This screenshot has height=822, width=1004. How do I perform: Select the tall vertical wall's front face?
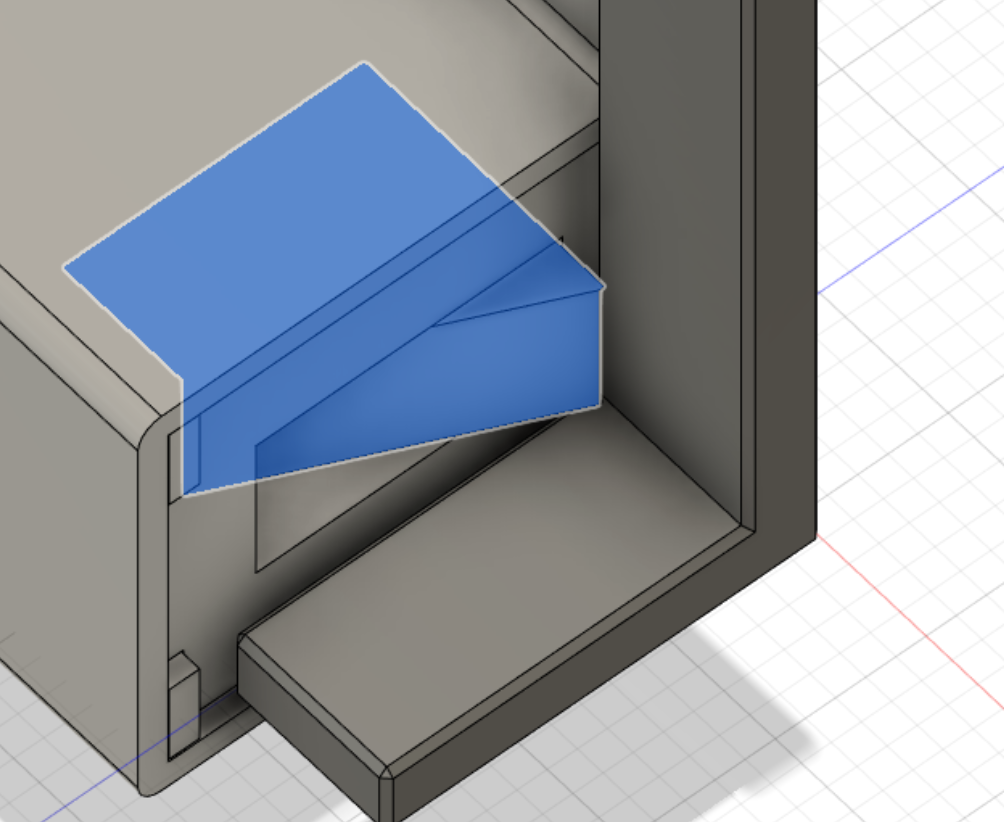pos(669,256)
